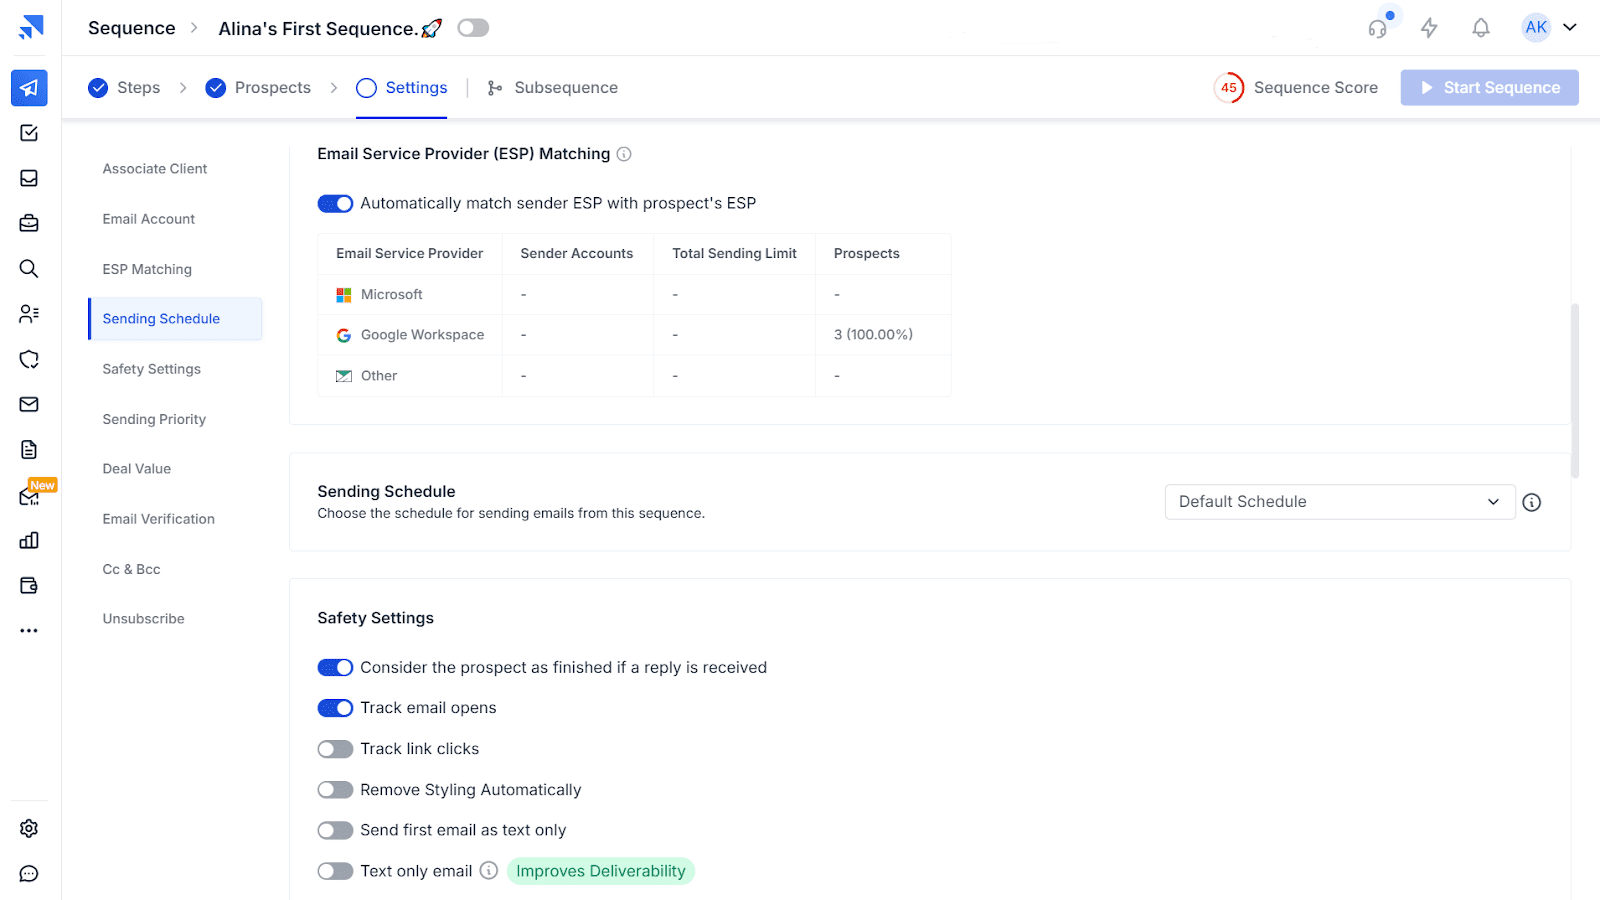Enable Track link clicks toggle
The height and width of the screenshot is (900, 1600).
(335, 749)
